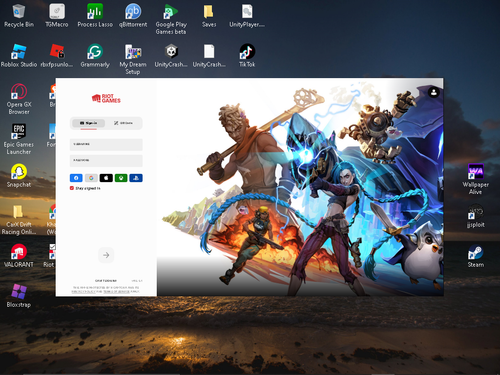
Task: Switch to the QR Code tab
Action: [123, 123]
